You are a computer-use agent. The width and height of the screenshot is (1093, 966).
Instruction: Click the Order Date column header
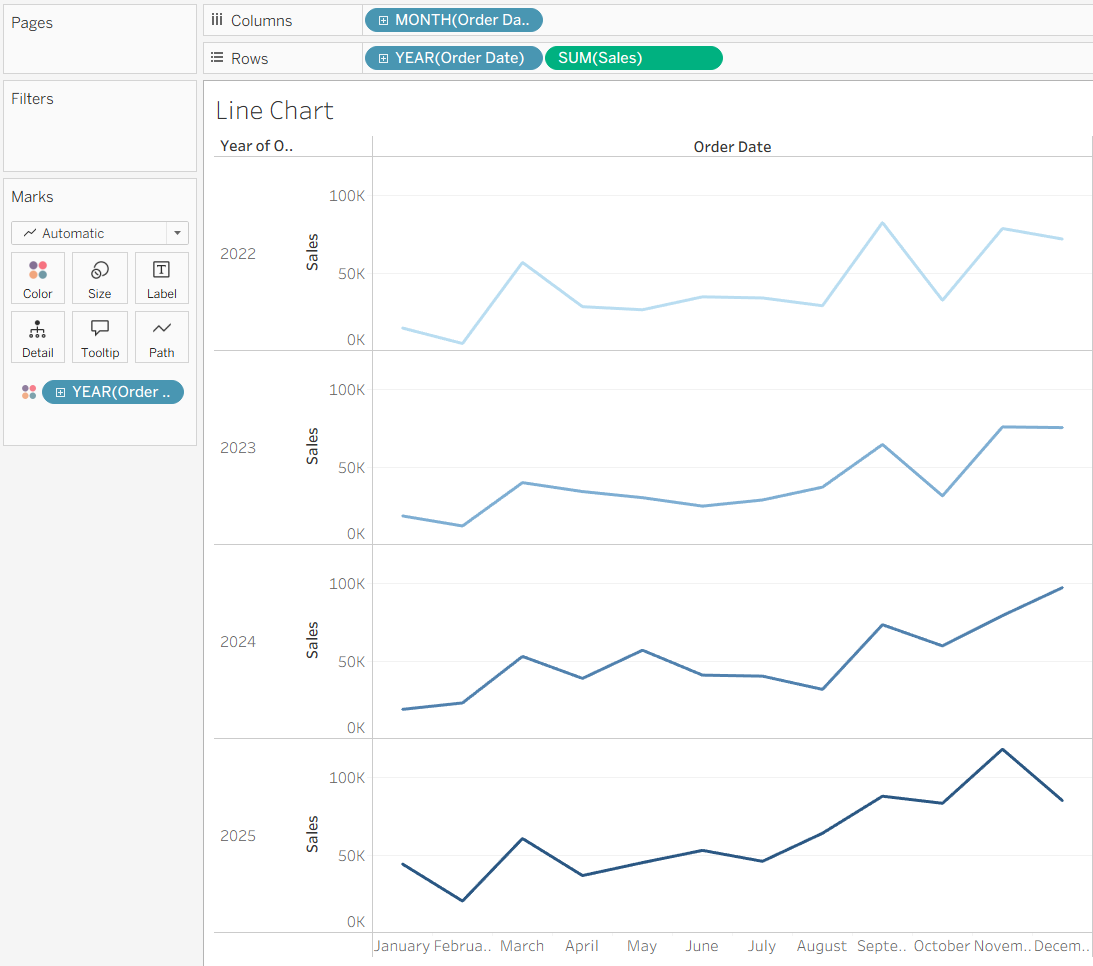coord(732,146)
